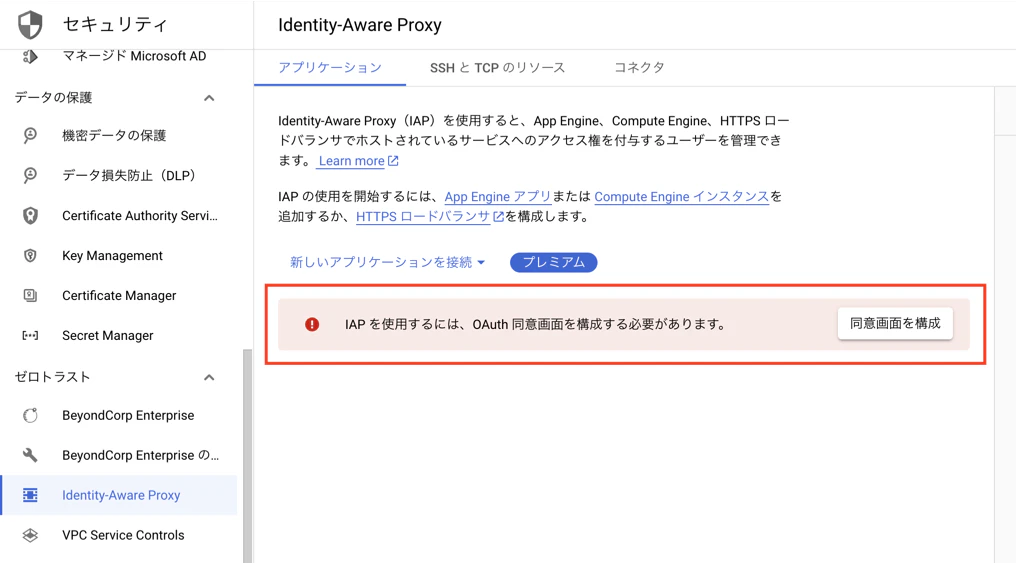Screen dimensions: 1016x563
Task: Click the sidebar vertical scrollbar
Action: pos(247,455)
